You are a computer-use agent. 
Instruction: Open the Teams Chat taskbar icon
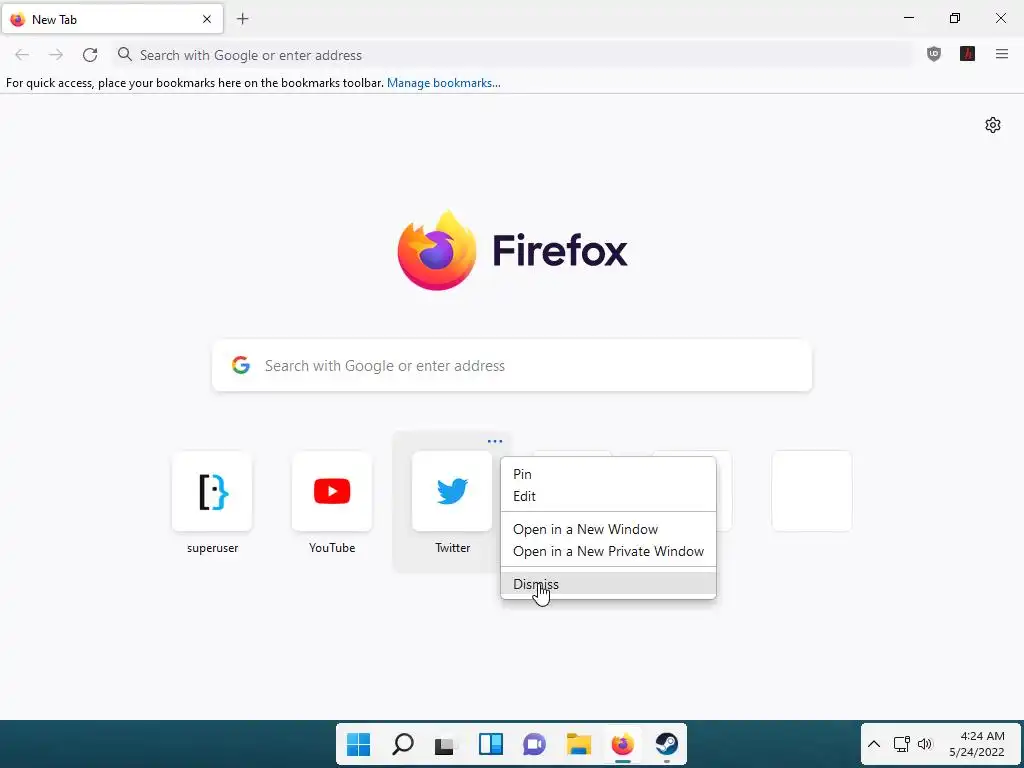(x=534, y=744)
